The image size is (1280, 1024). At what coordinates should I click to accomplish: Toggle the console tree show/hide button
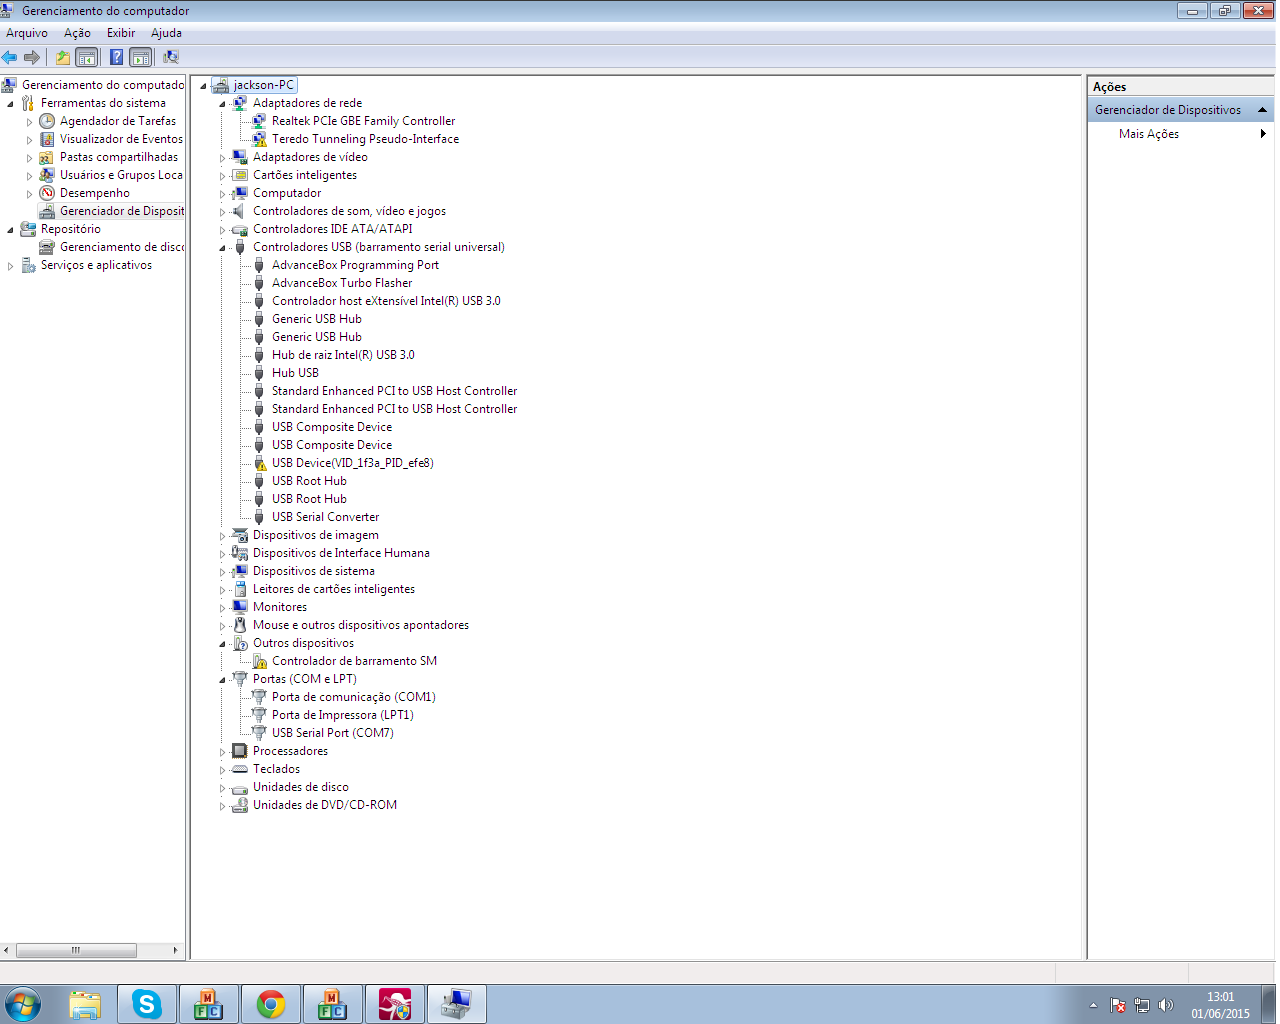click(x=87, y=57)
